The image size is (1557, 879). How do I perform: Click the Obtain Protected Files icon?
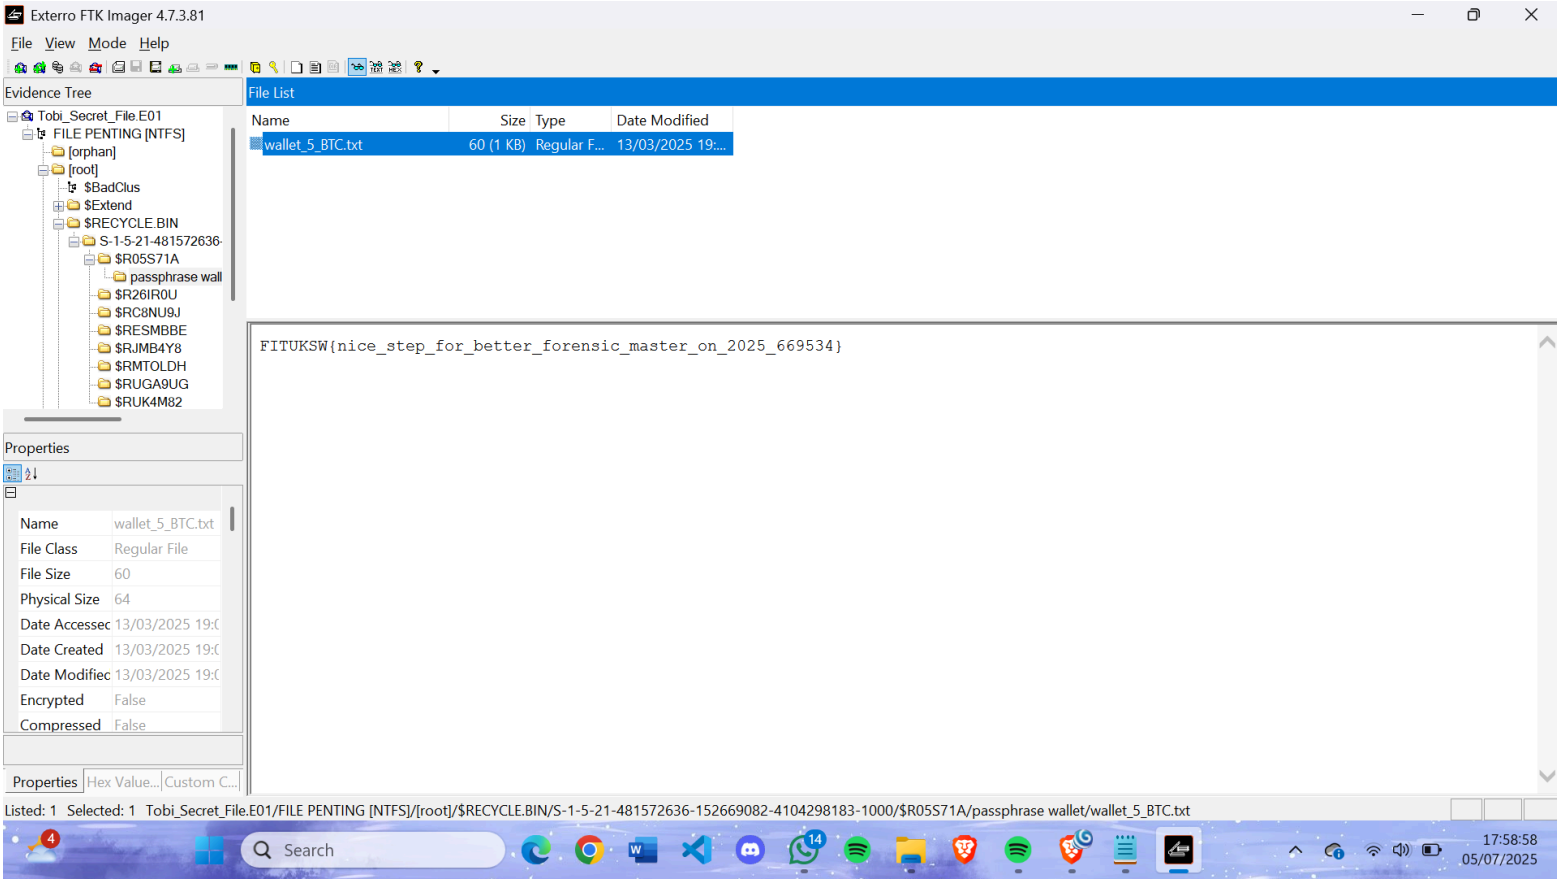click(x=255, y=68)
